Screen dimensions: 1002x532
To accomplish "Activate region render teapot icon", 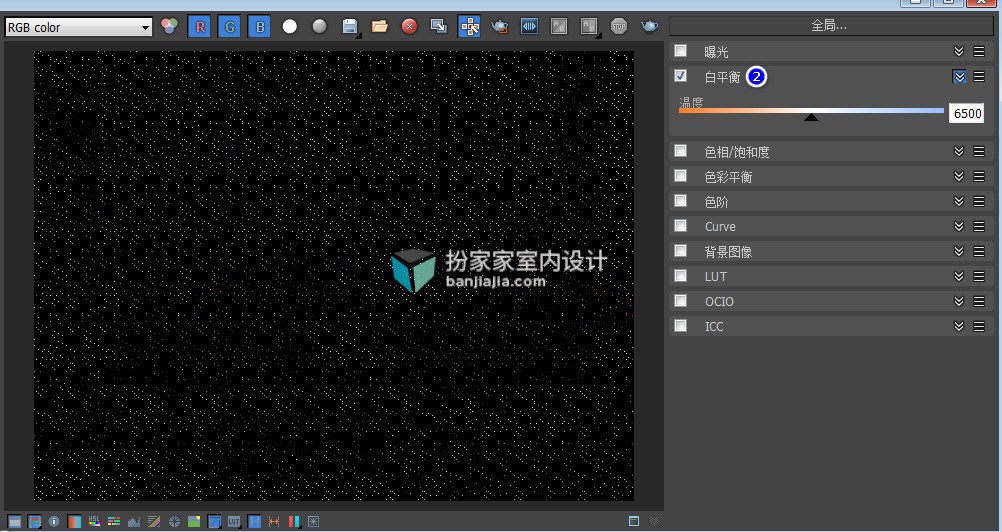I will click(499, 26).
